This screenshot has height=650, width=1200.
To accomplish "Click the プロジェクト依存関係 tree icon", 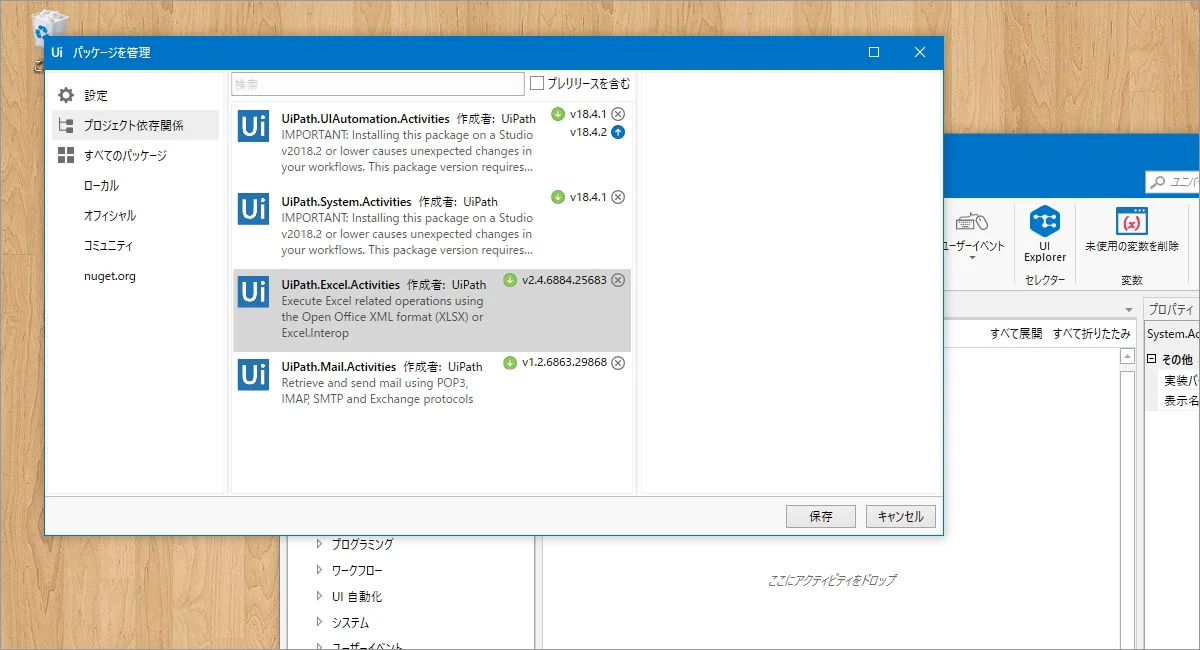I will 66,125.
